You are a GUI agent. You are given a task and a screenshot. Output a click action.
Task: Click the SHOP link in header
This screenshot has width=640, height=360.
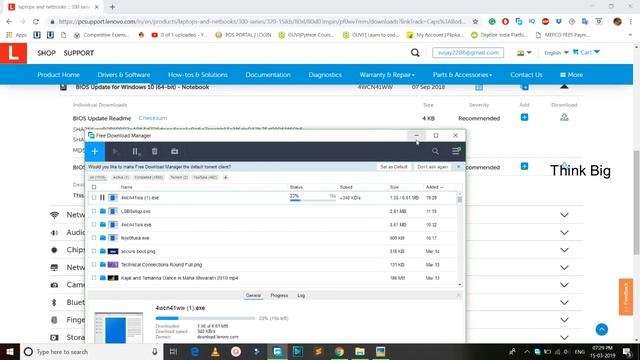click(x=47, y=53)
